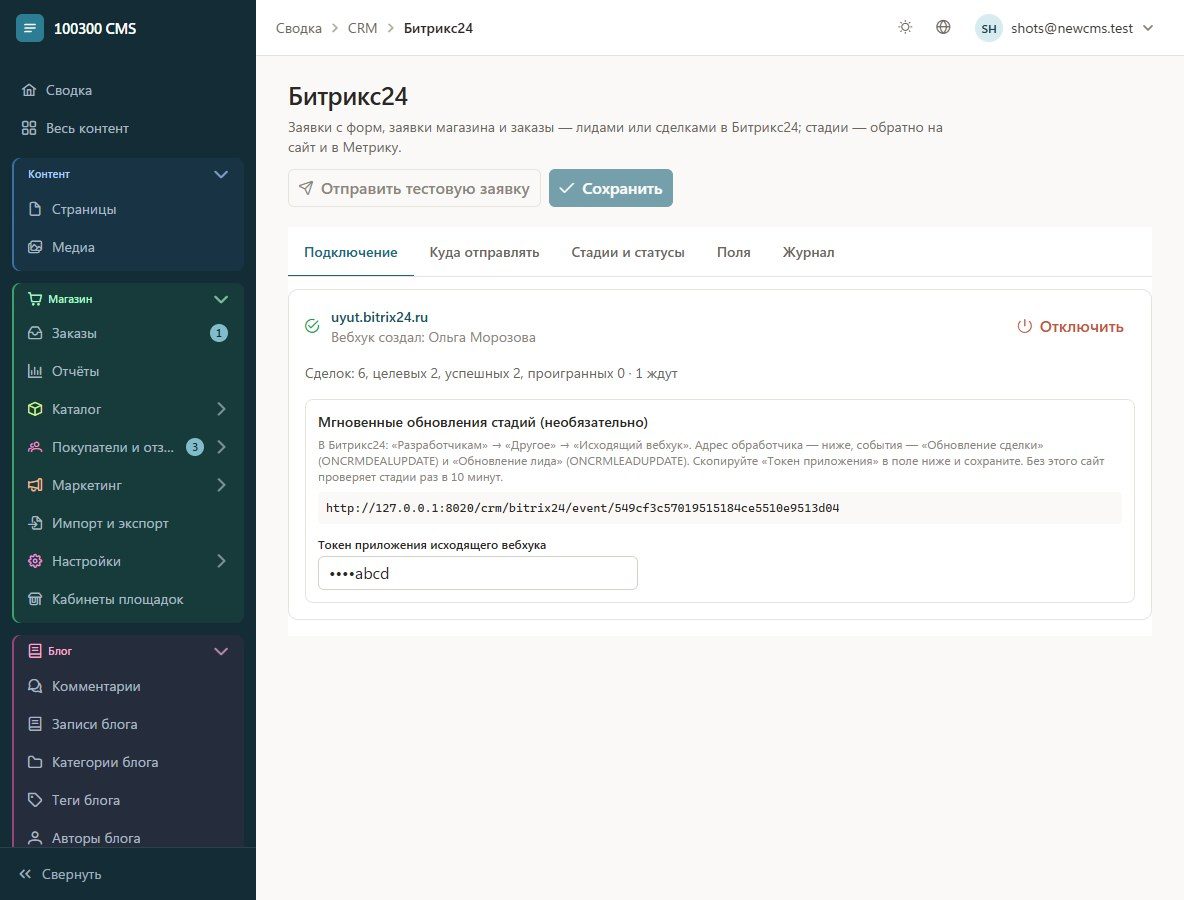
Task: Go to CRM in the breadcrumb
Action: point(362,28)
